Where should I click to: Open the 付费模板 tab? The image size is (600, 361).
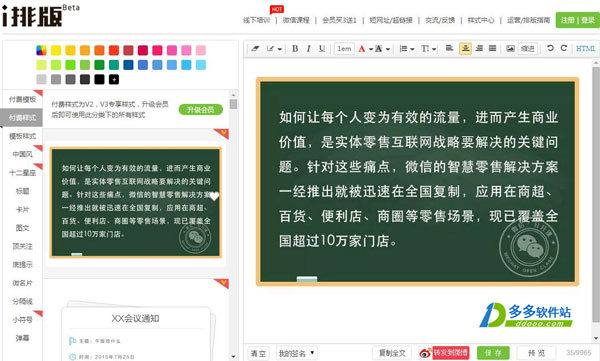[x=22, y=99]
